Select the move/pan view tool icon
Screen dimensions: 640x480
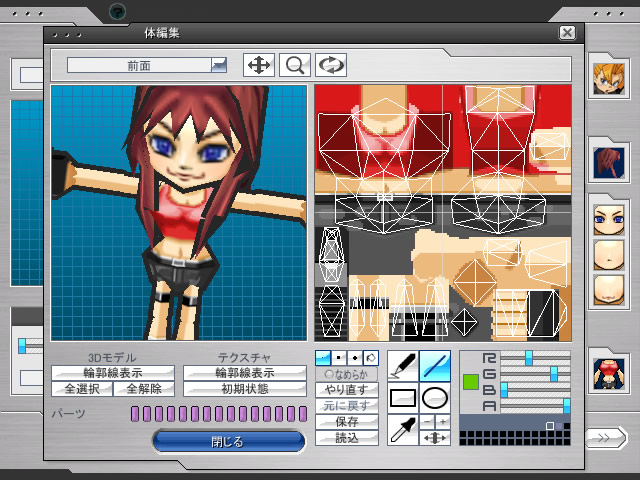tap(259, 65)
